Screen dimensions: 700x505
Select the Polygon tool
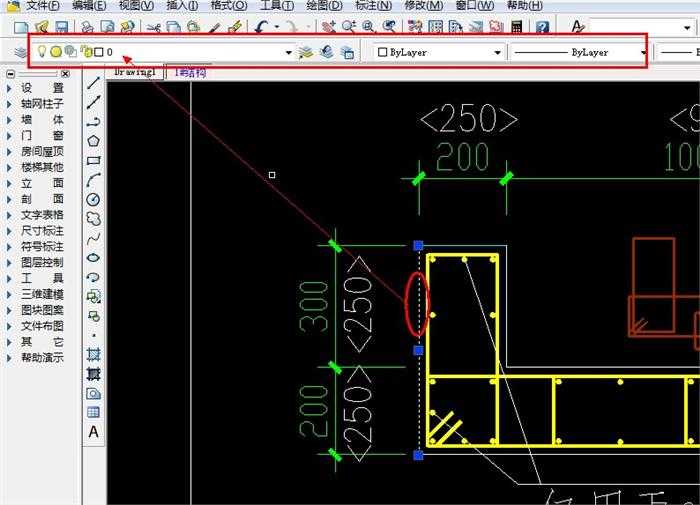pos(93,141)
